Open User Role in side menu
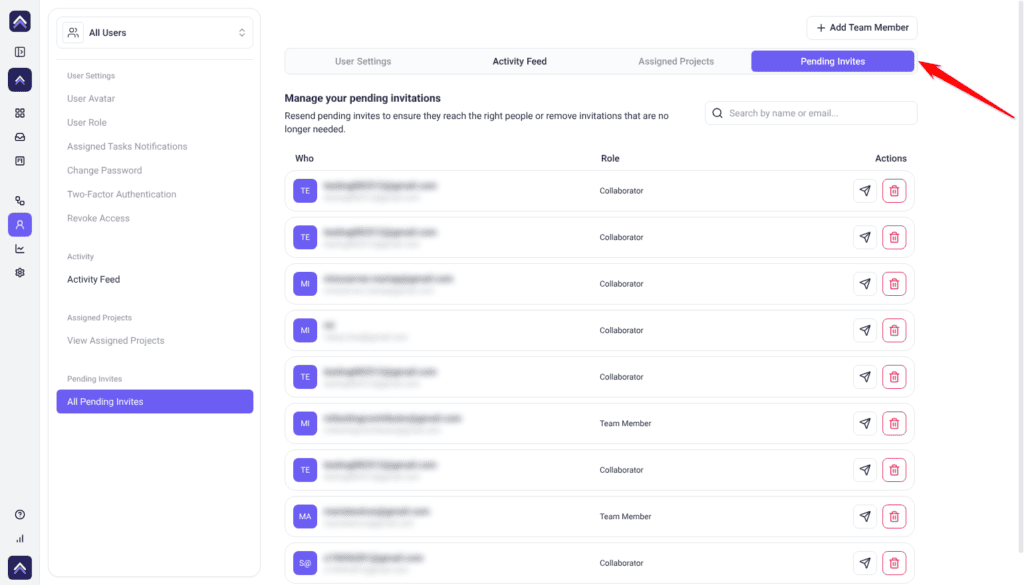The width and height of the screenshot is (1024, 585). [x=87, y=123]
